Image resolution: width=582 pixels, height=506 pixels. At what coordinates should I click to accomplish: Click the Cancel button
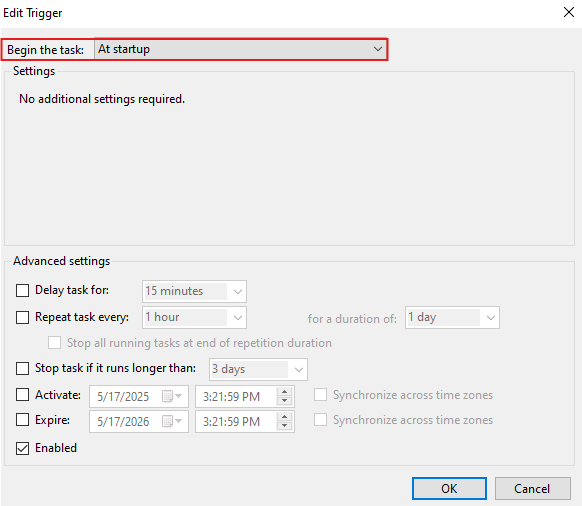(x=532, y=489)
